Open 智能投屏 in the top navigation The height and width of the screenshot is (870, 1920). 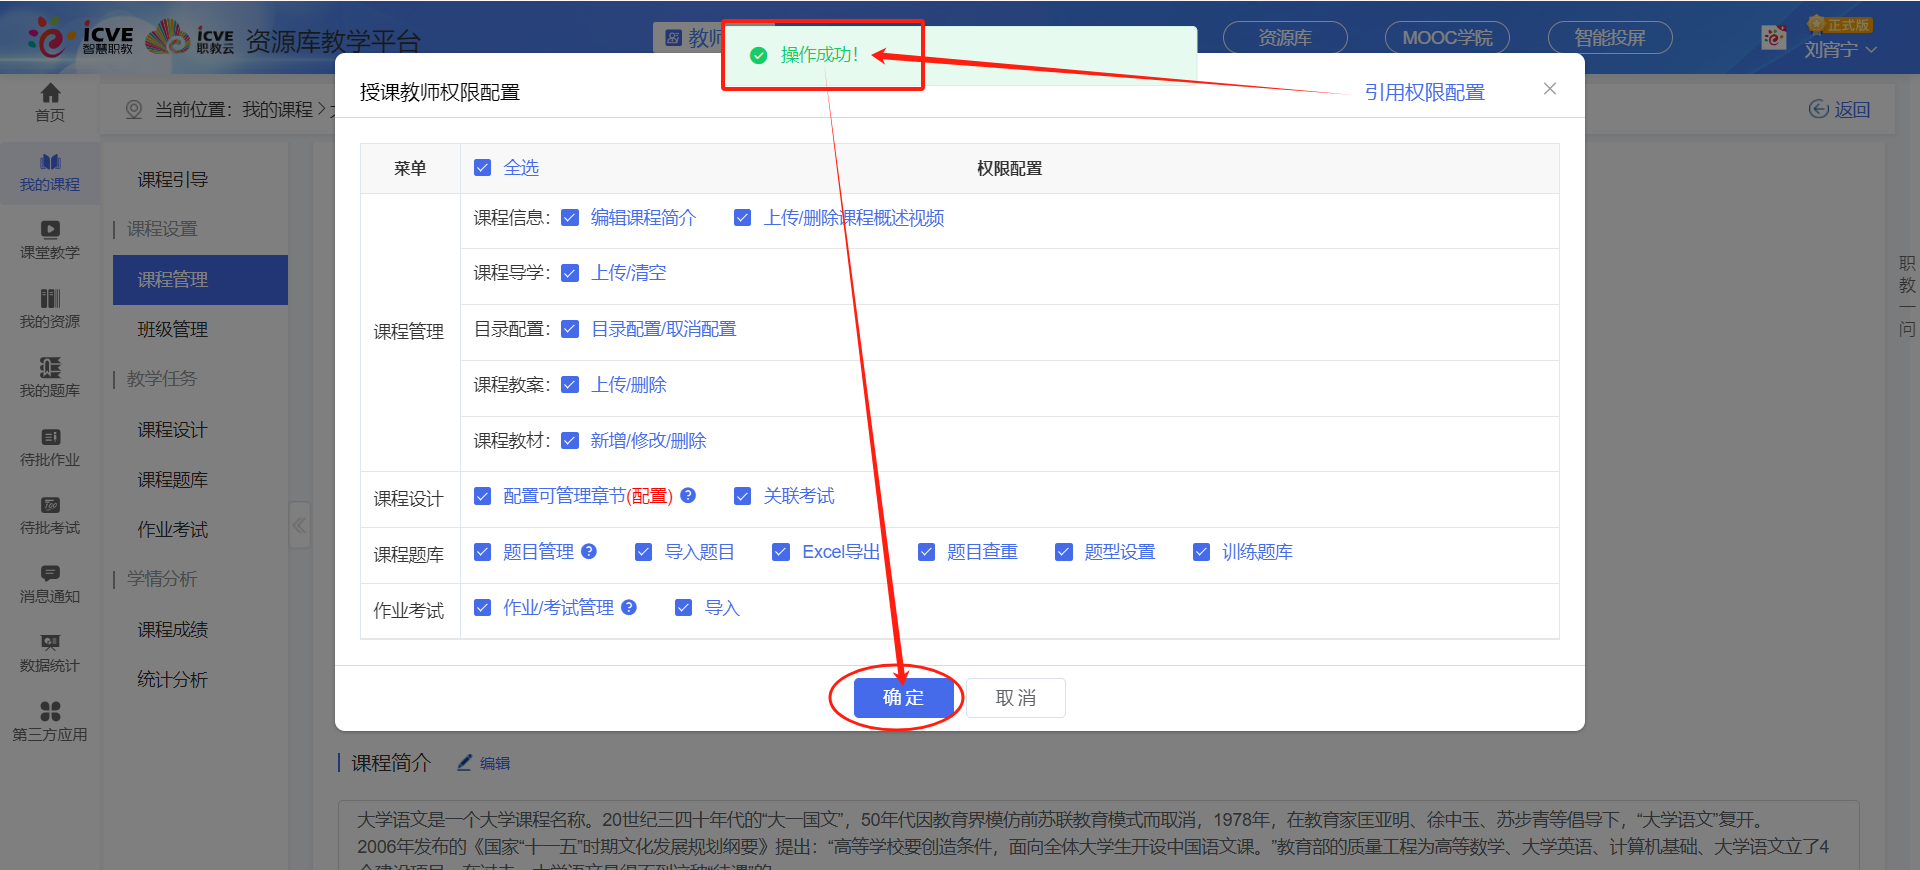point(1610,38)
